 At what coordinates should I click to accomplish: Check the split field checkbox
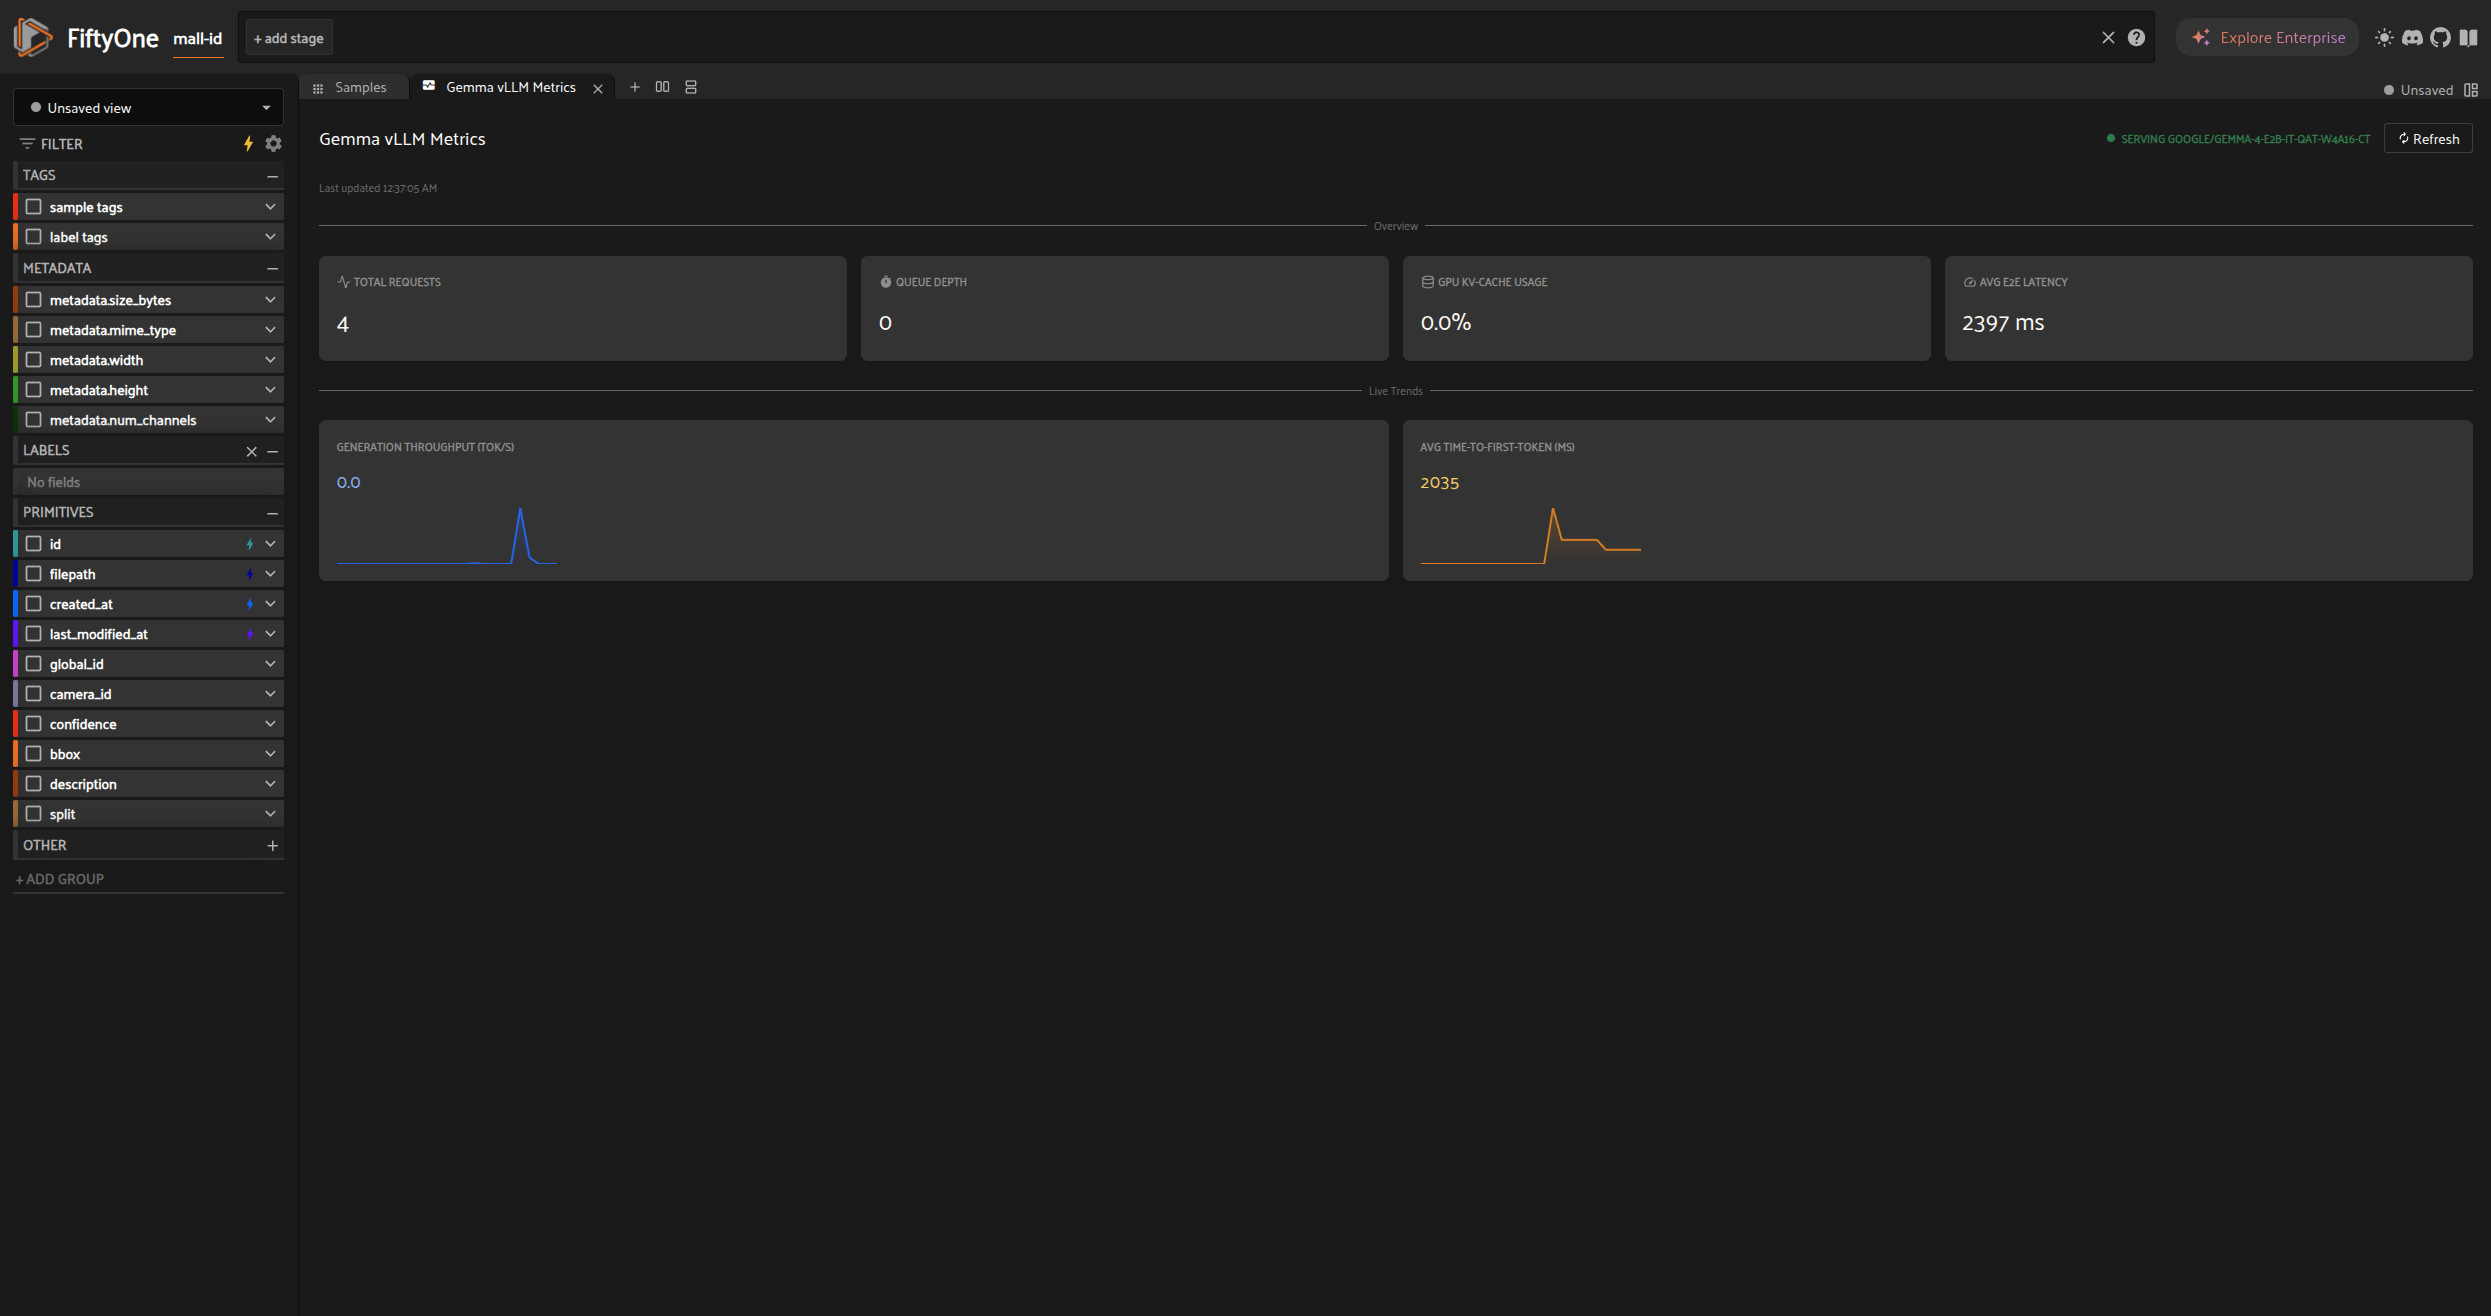33,814
